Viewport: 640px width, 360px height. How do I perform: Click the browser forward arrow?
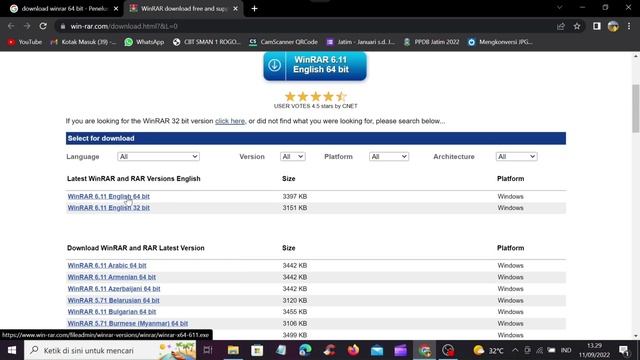coord(27,26)
